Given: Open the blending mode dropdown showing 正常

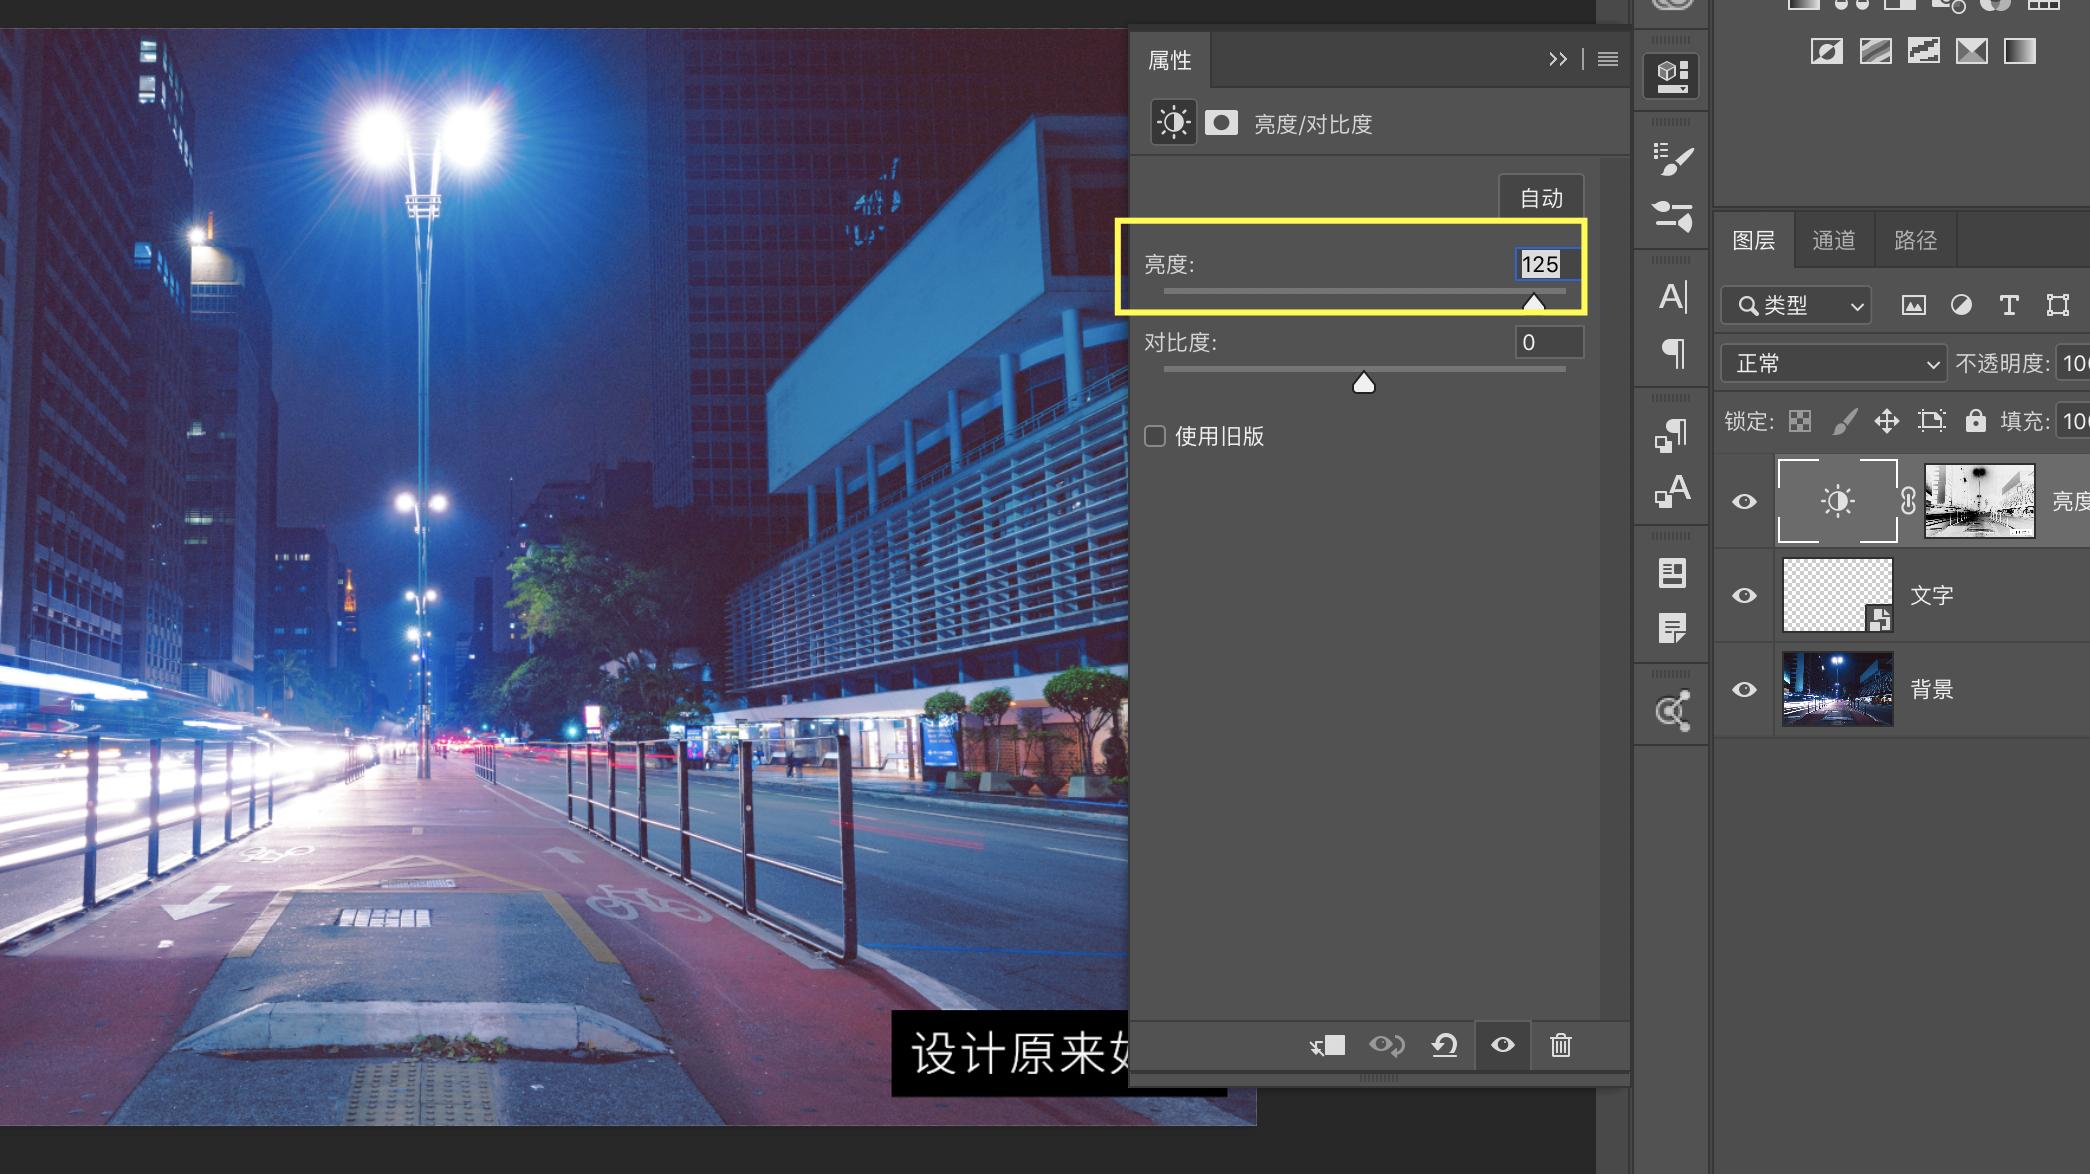Looking at the screenshot, I should coord(1832,363).
